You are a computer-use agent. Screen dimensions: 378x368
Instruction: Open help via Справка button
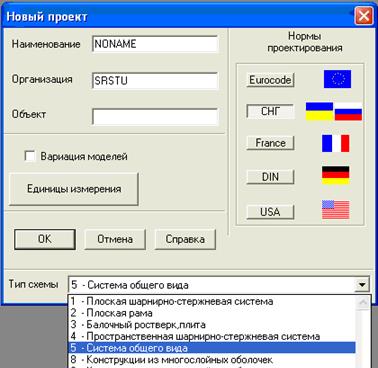point(185,239)
